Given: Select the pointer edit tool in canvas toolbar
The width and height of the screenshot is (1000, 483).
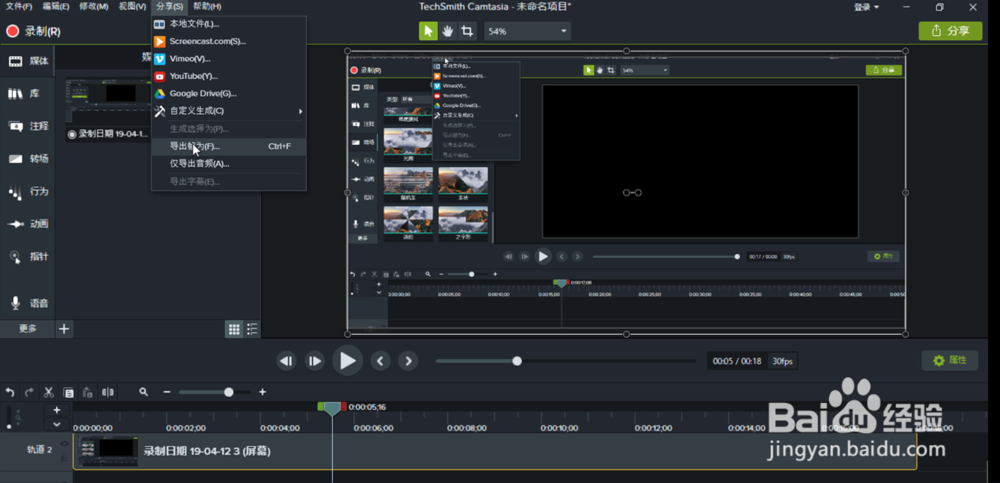Looking at the screenshot, I should tap(429, 31).
